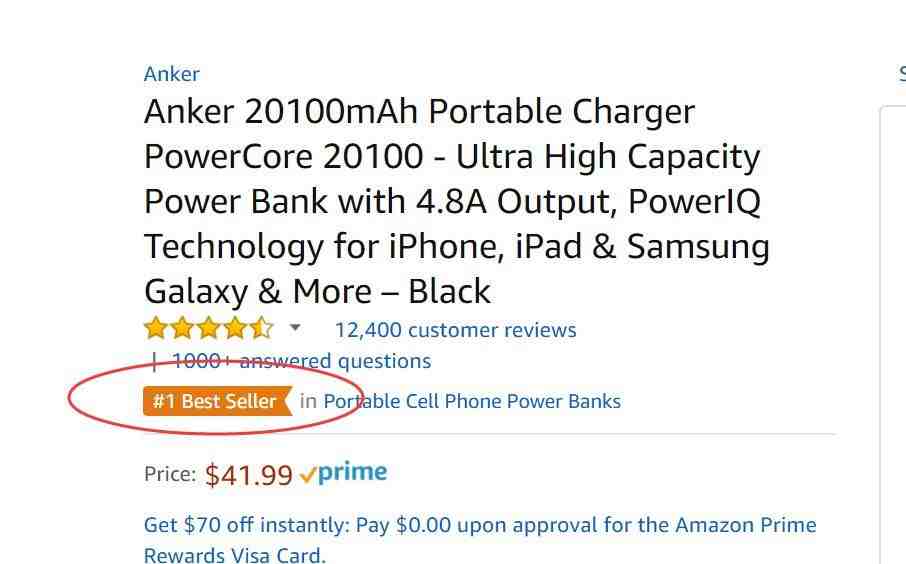Click the word "in" after the Best Seller badge
The height and width of the screenshot is (564, 906).
click(308, 401)
